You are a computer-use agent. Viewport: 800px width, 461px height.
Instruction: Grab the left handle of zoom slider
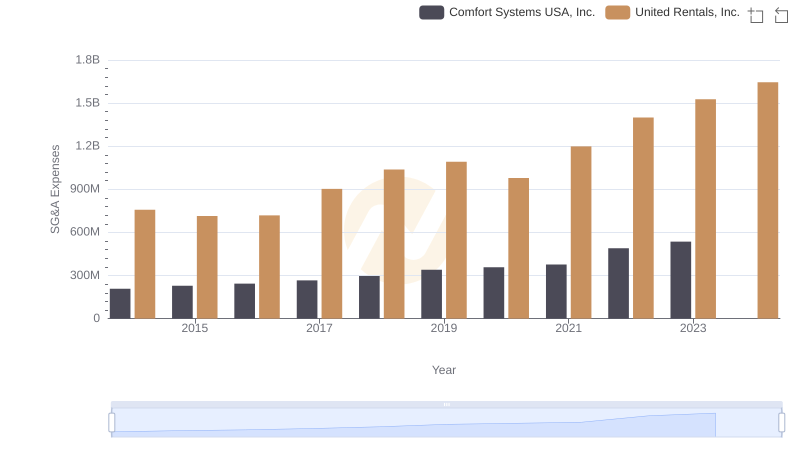point(112,422)
